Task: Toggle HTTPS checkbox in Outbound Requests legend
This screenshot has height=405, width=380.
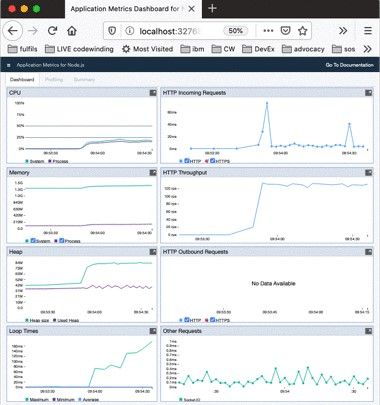Action: point(212,320)
